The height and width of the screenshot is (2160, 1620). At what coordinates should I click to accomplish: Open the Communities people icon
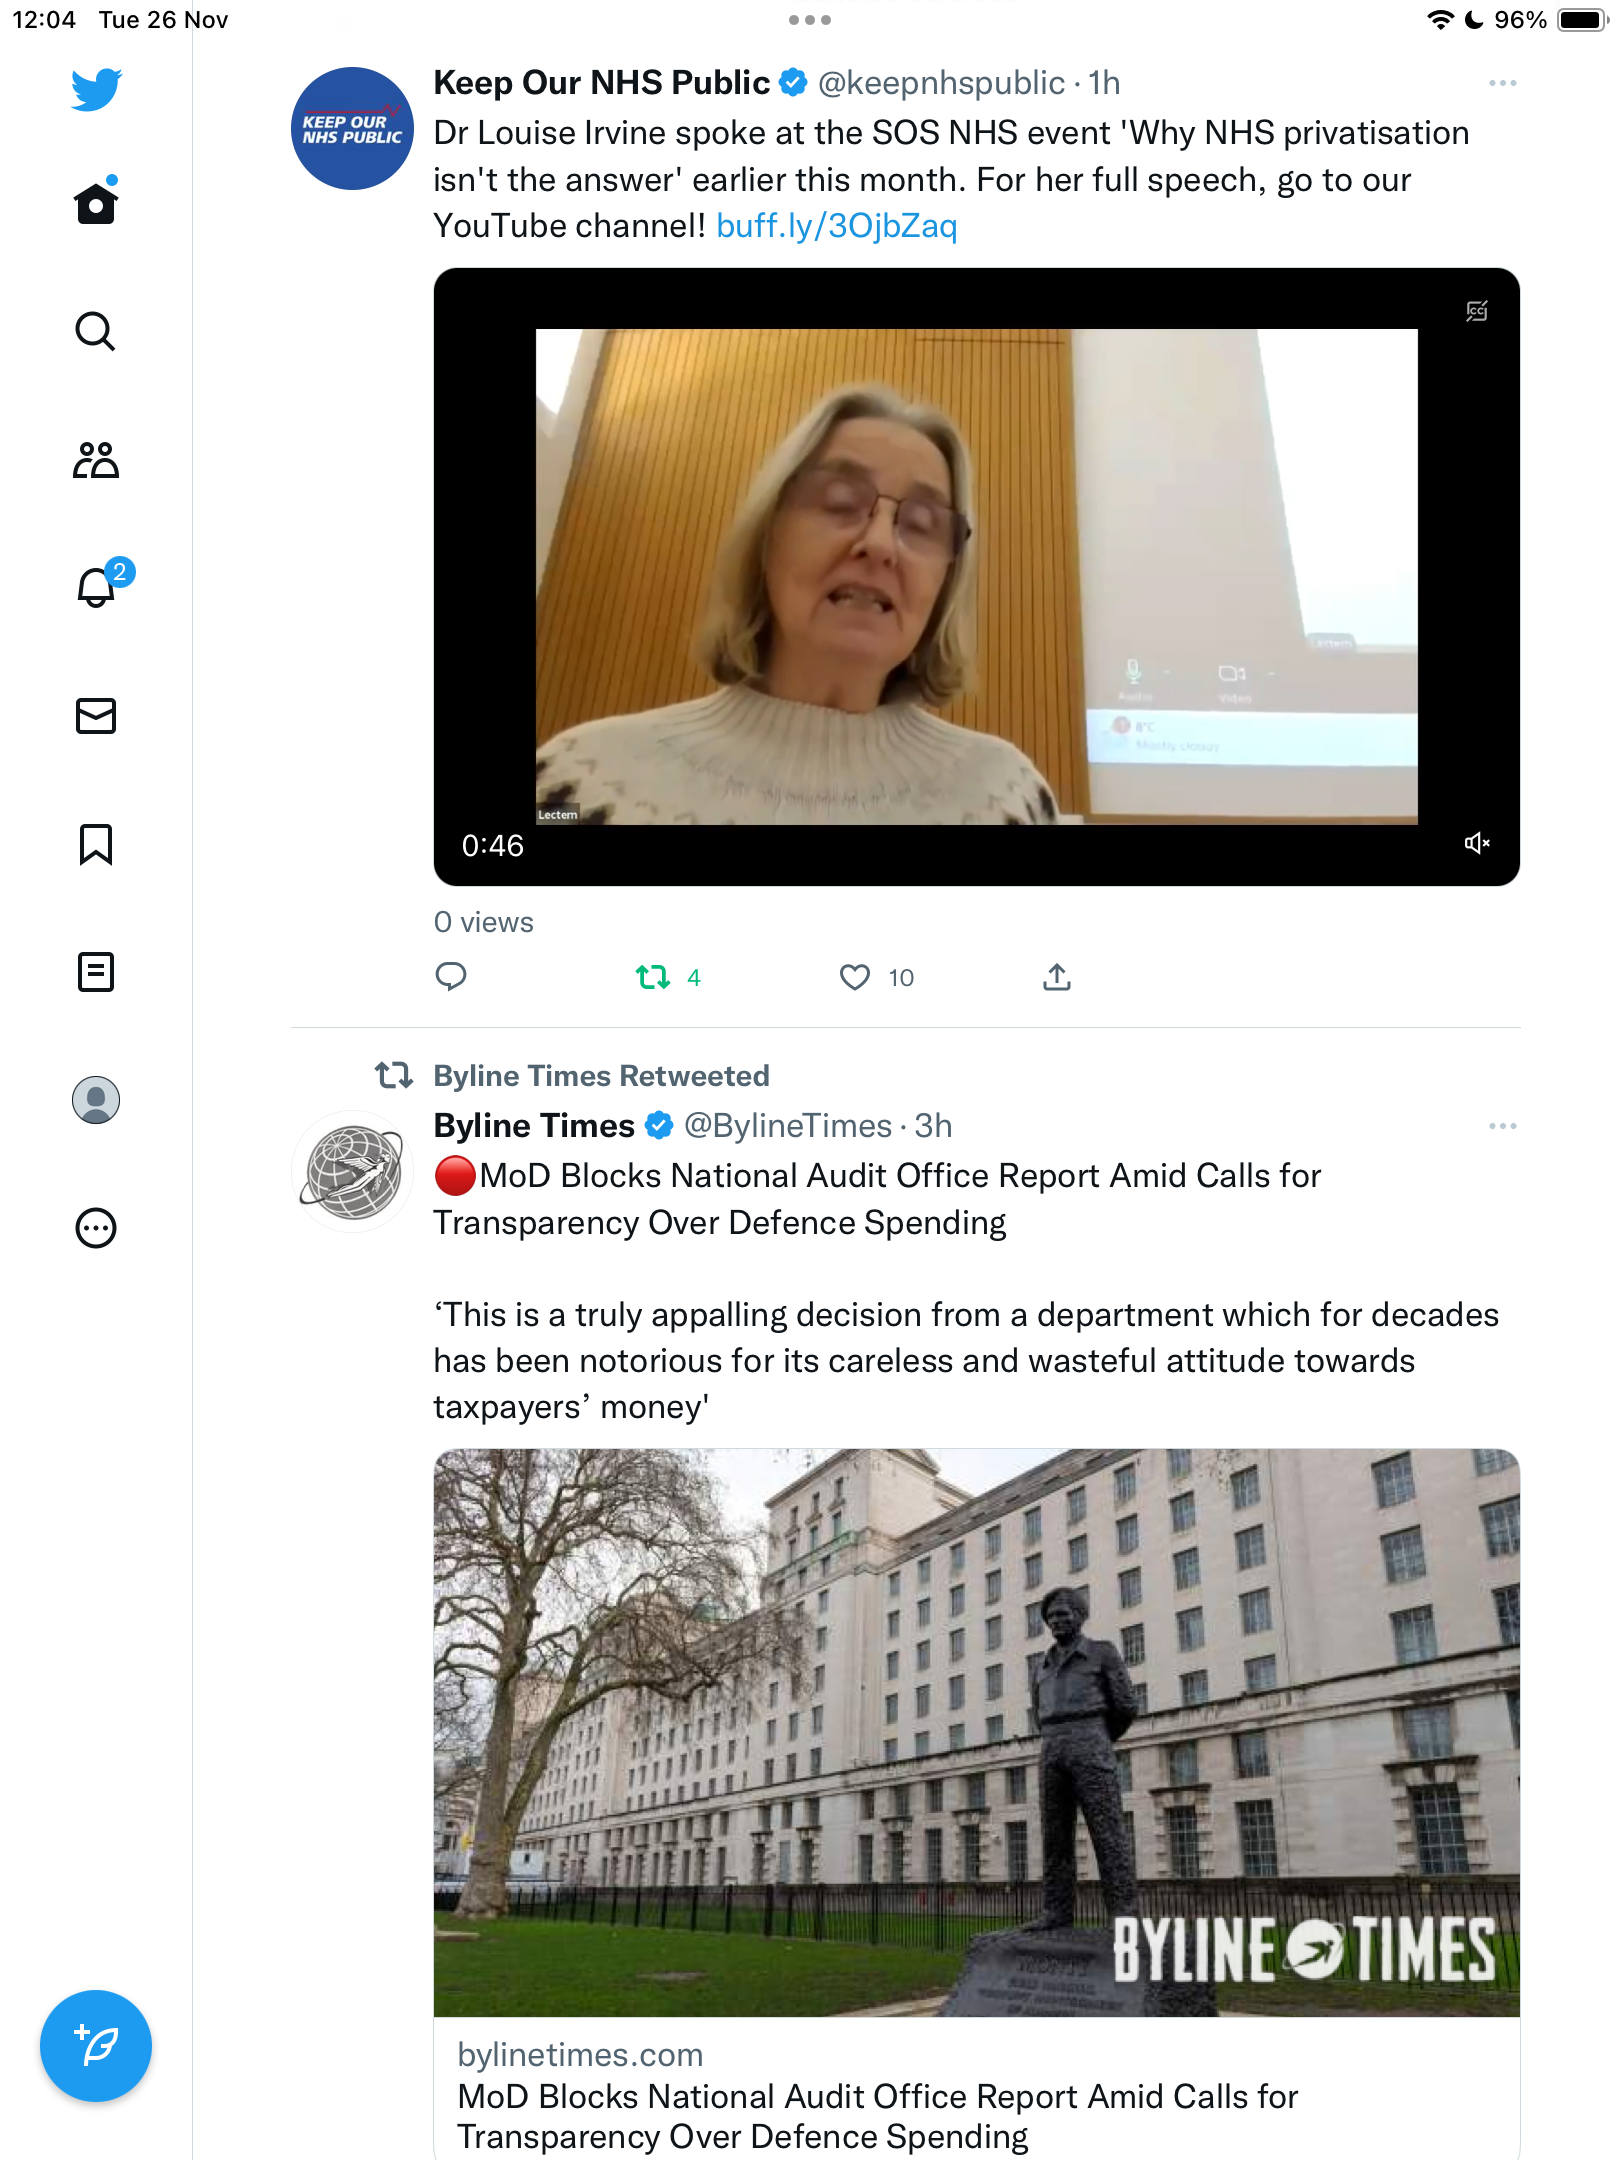(96, 460)
